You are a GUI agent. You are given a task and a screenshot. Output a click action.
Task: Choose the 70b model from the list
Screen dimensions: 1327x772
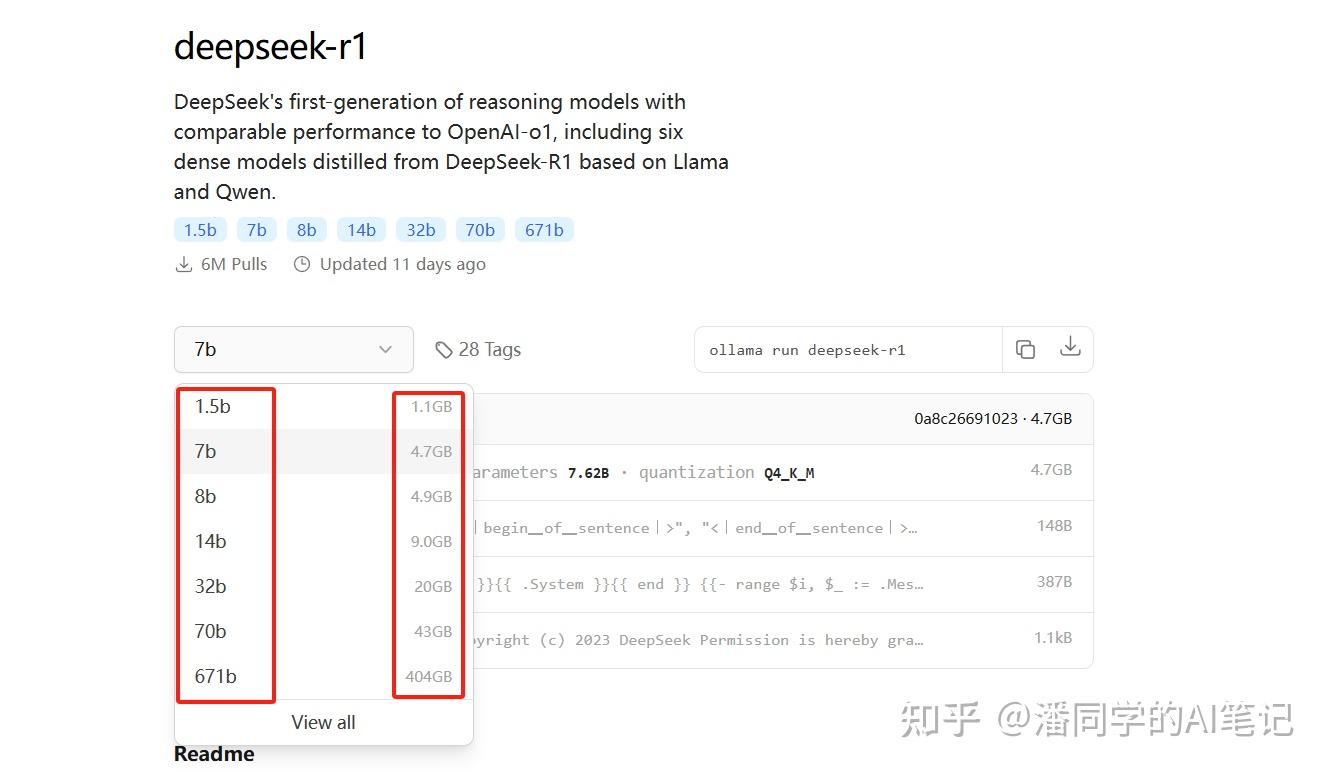[x=211, y=631]
